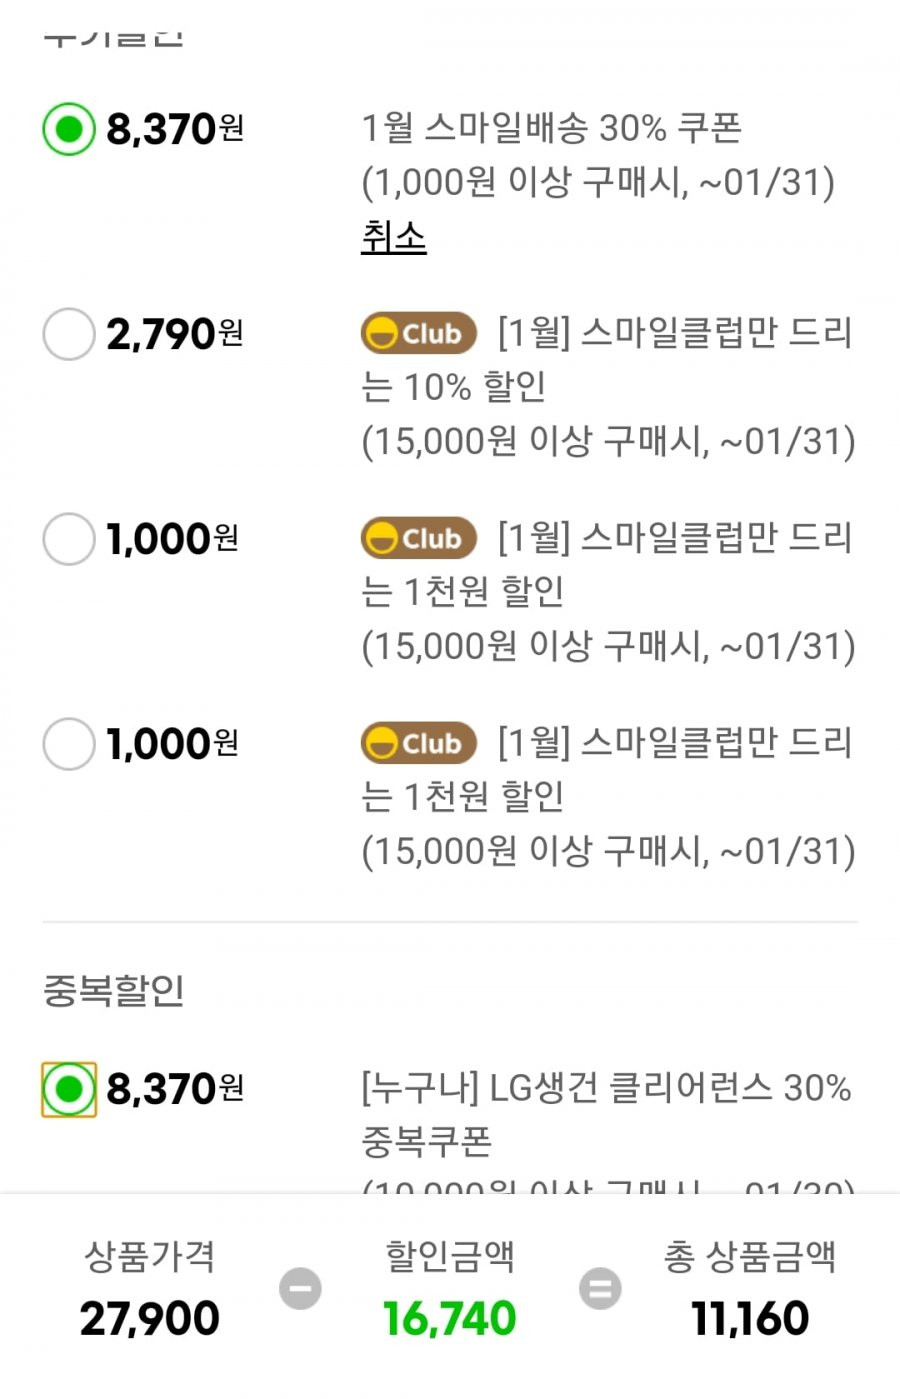Tap the LG생건 클리어런스 30% 중복쿠폰 text
Image resolution: width=900 pixels, height=1399 pixels.
click(606, 1114)
